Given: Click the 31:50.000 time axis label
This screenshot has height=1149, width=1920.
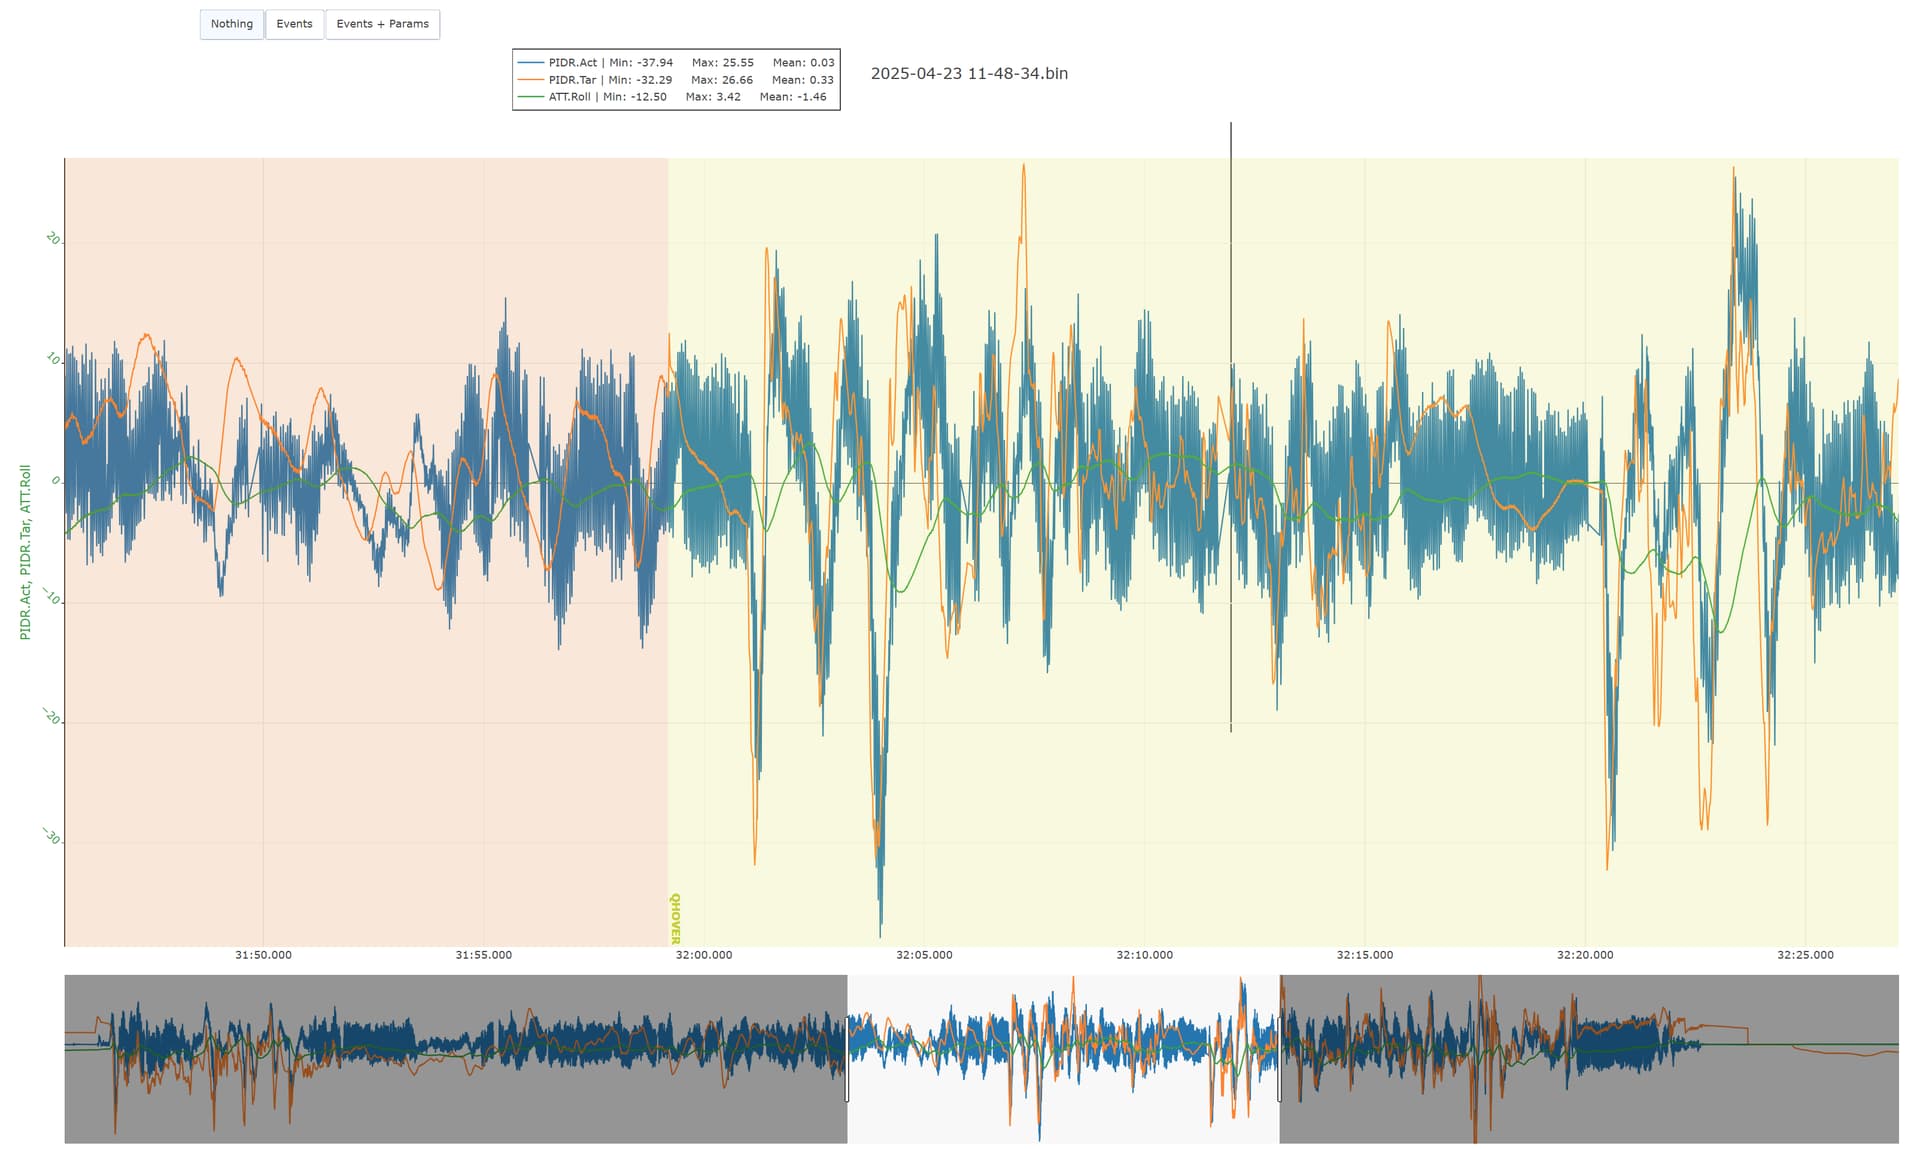Looking at the screenshot, I should (264, 955).
